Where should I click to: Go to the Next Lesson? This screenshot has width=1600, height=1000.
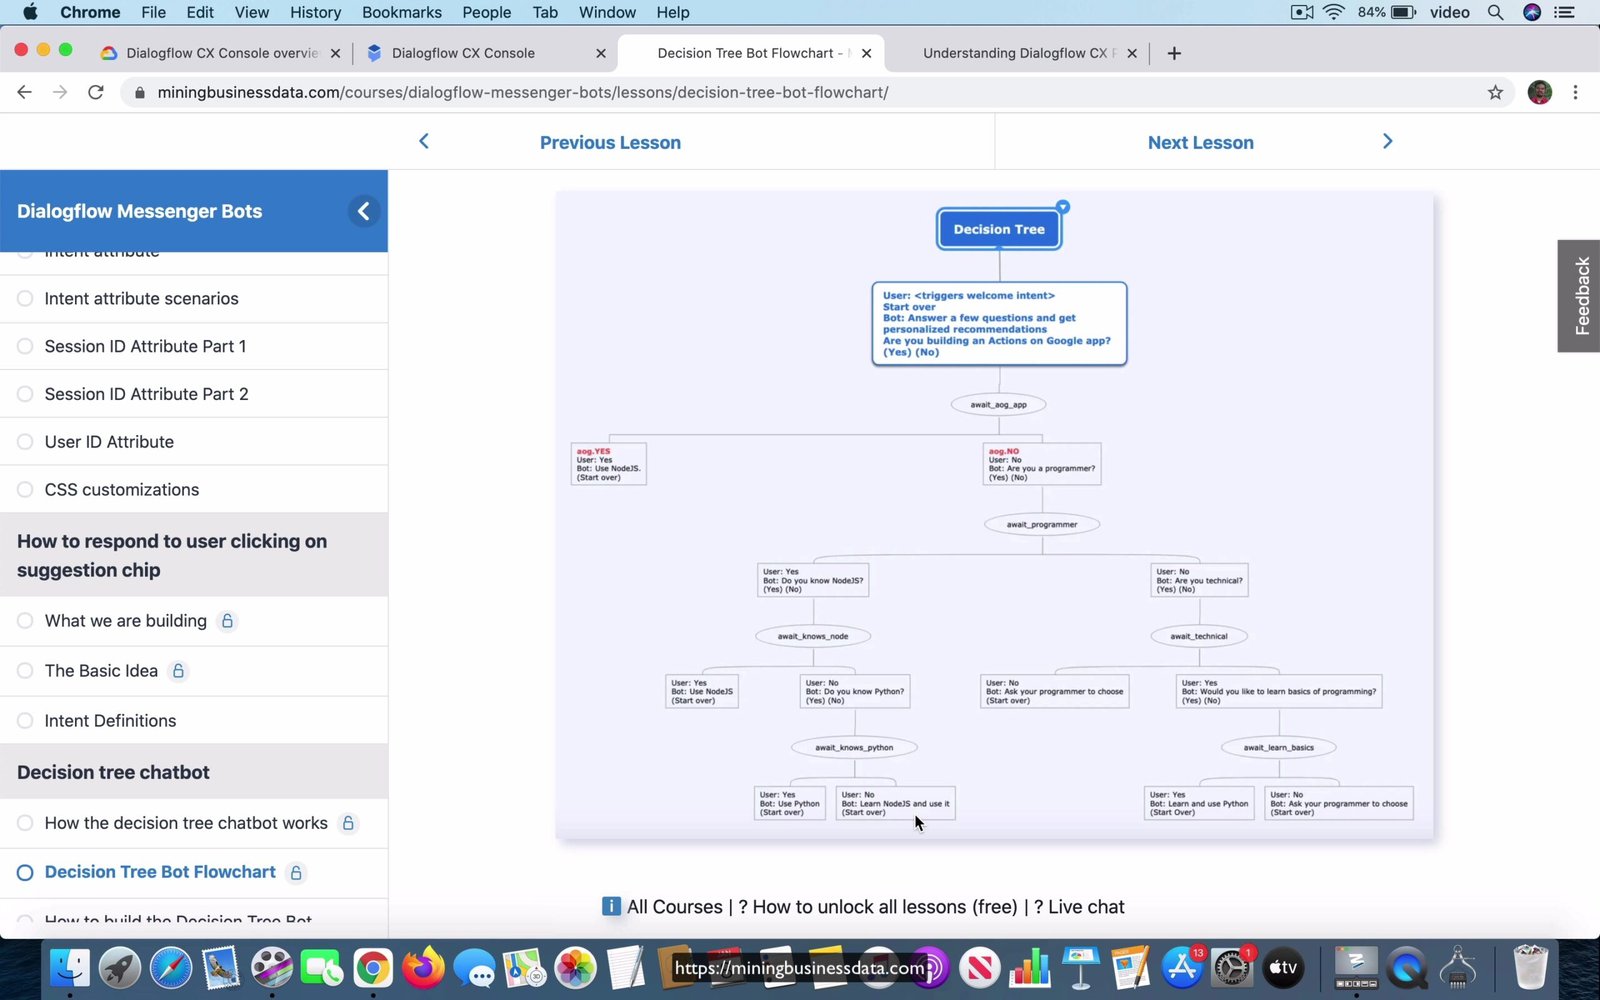1201,142
